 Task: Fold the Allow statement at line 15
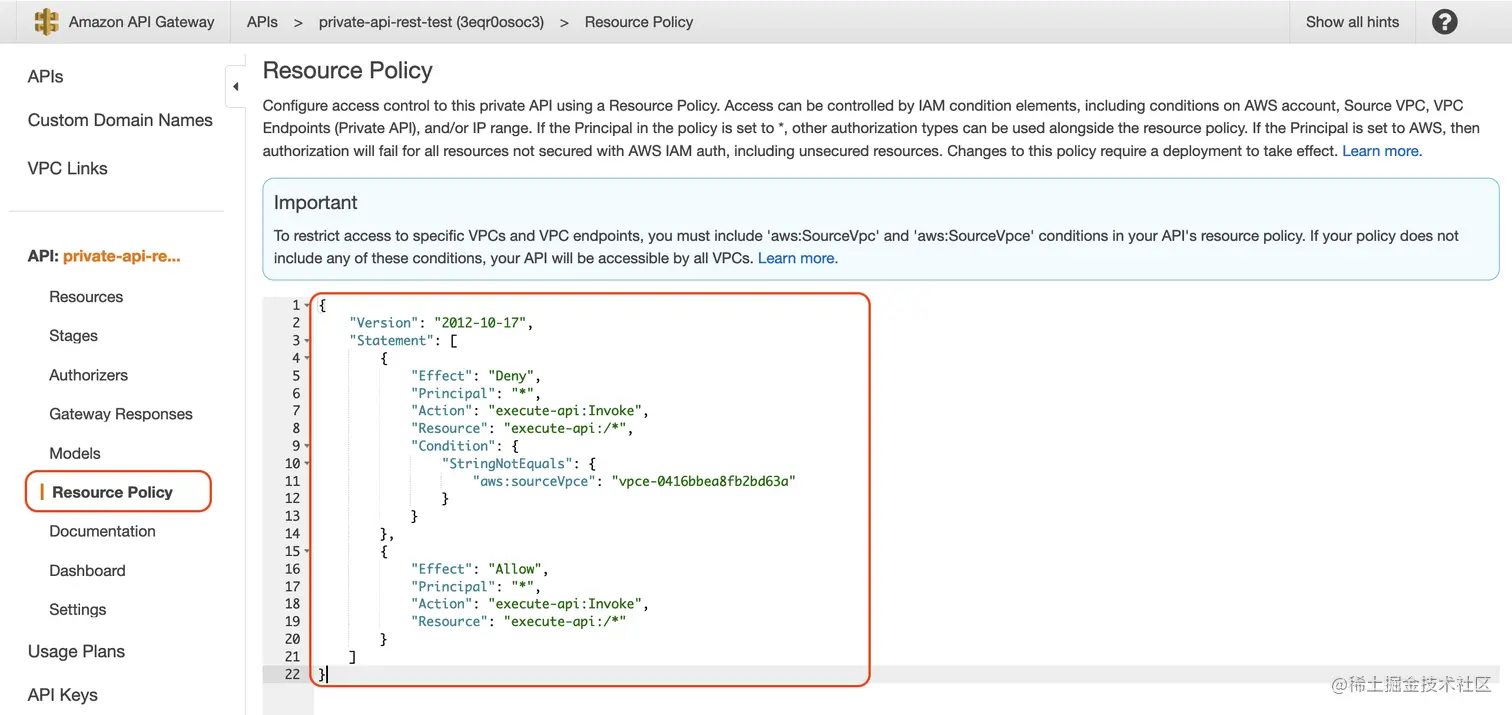point(307,552)
